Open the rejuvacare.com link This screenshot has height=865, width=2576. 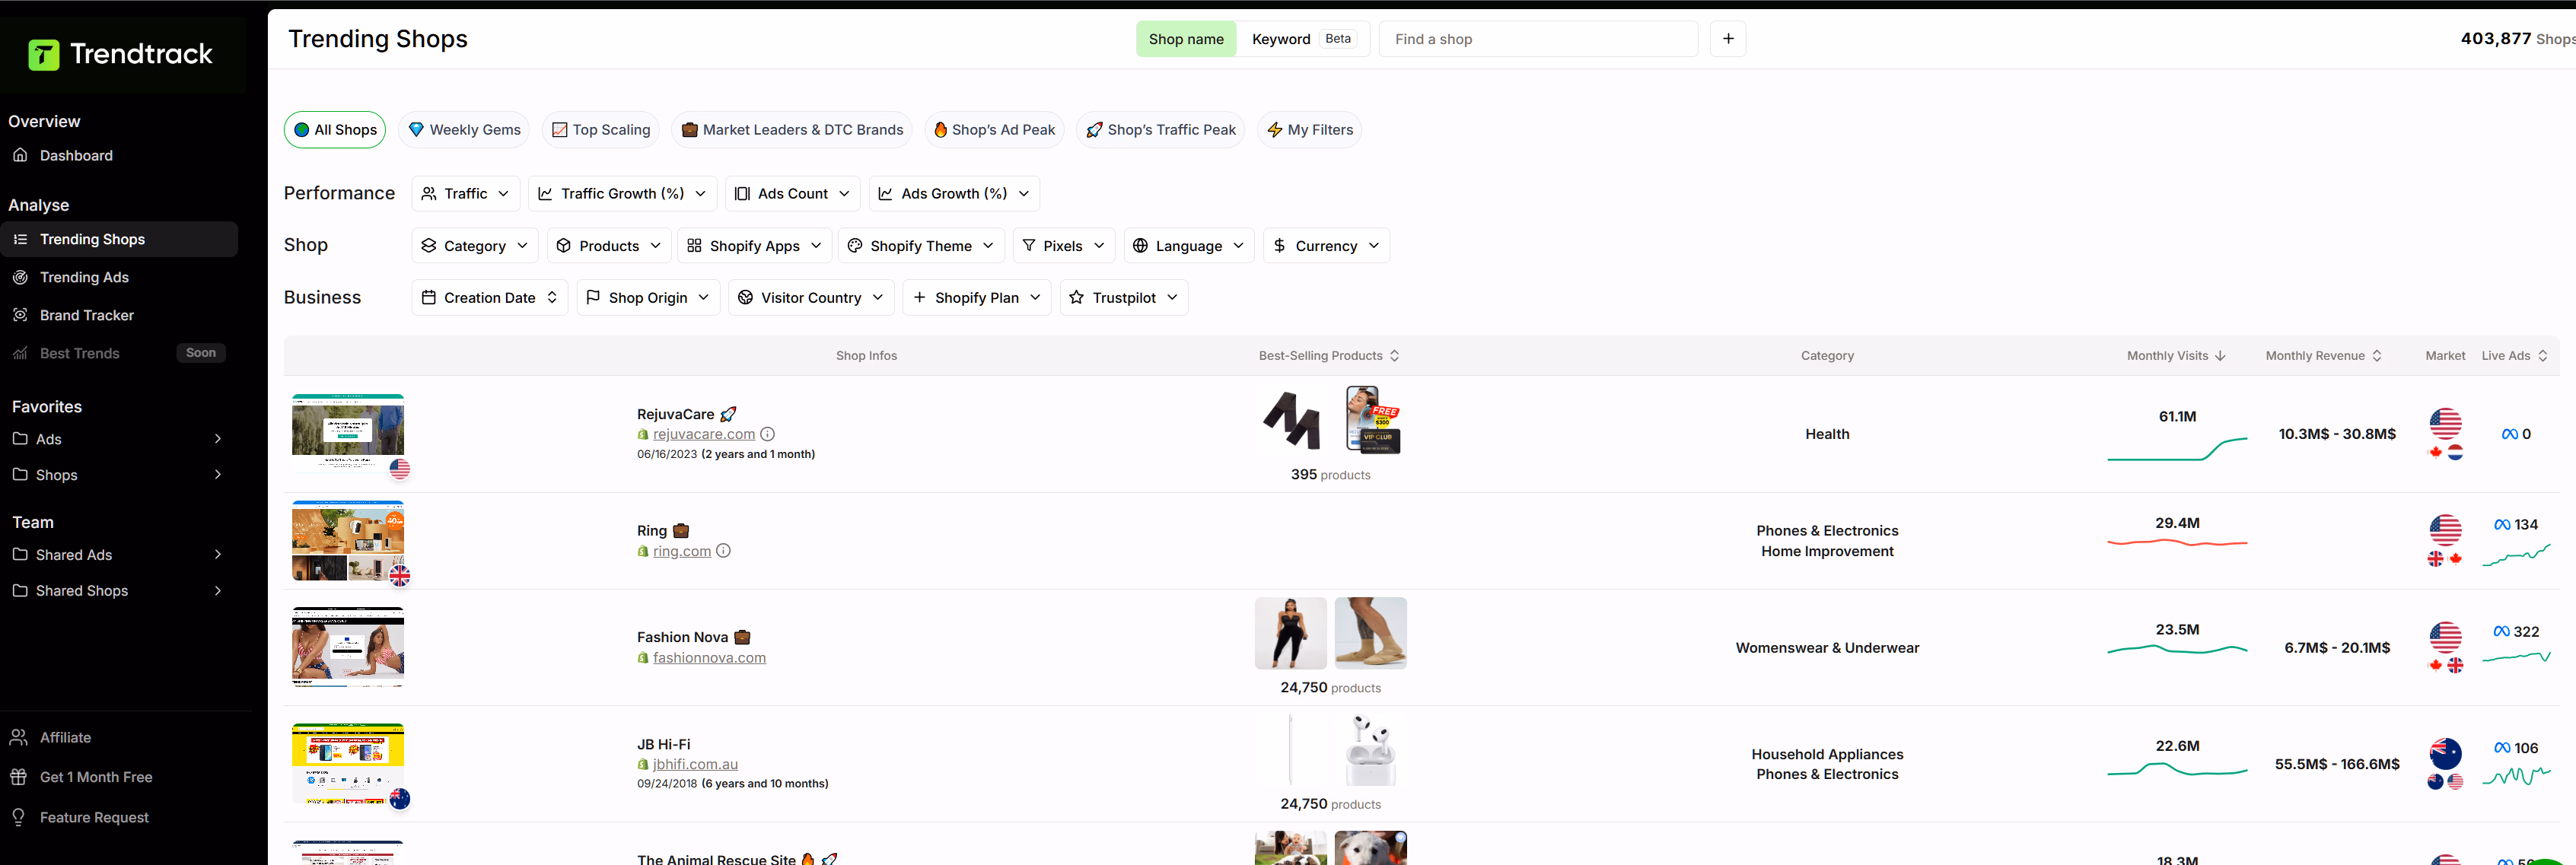click(704, 434)
